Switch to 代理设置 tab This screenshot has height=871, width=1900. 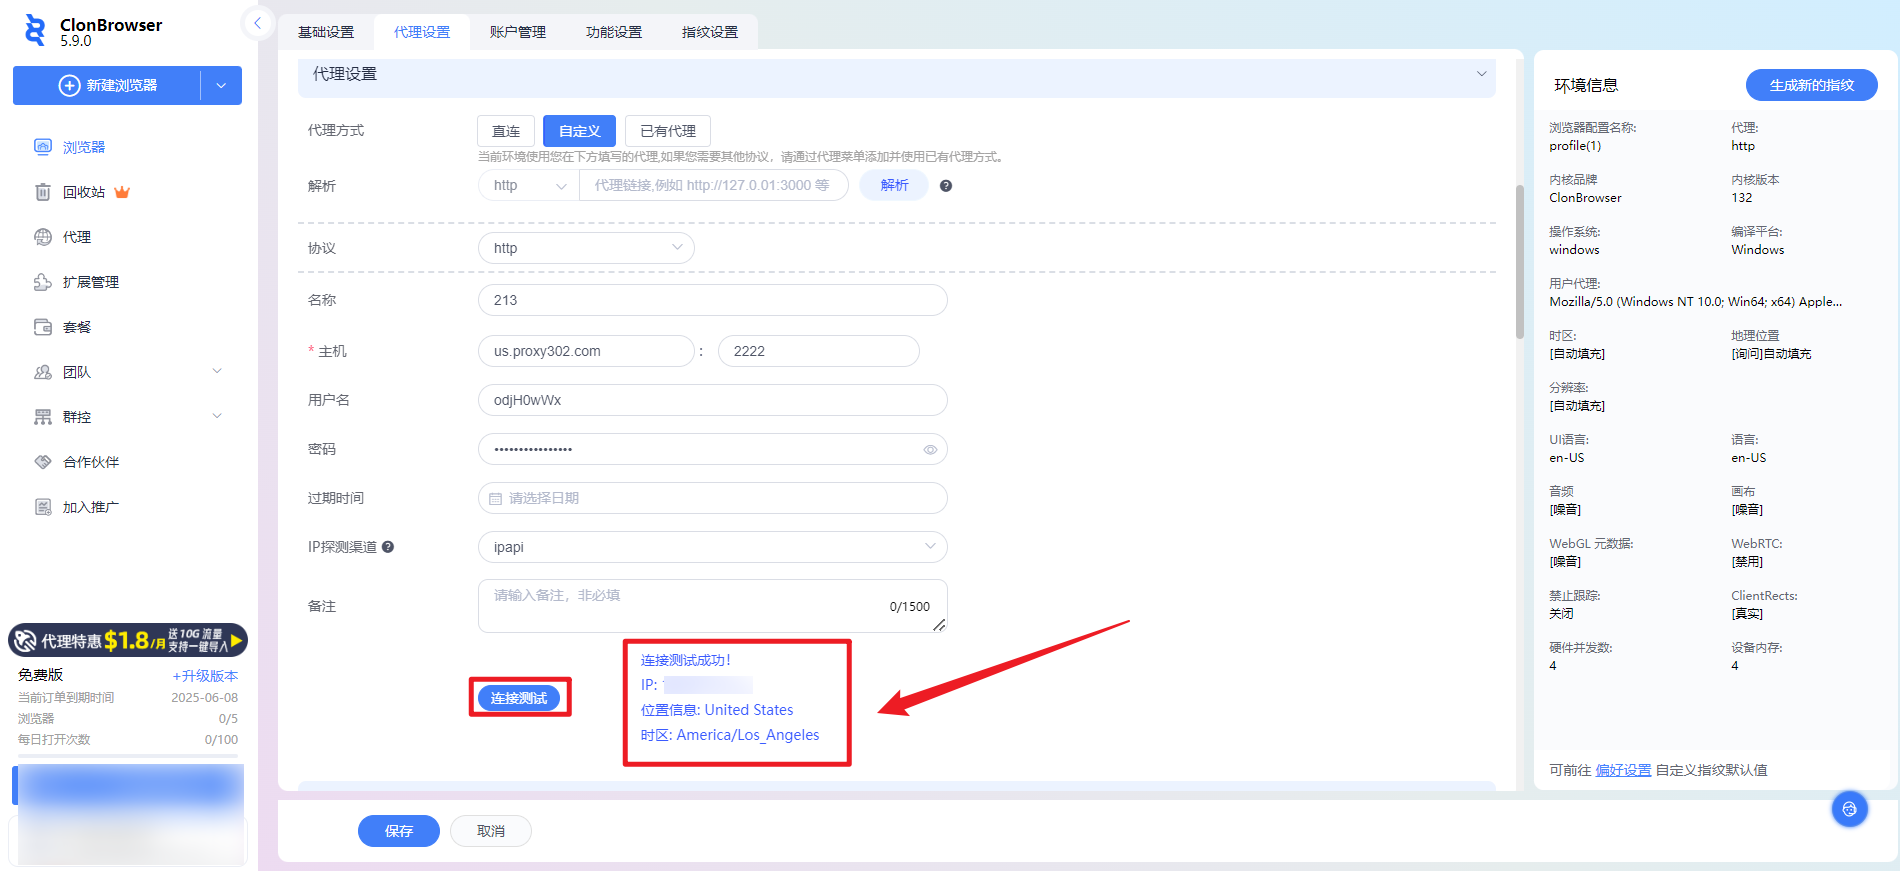[422, 32]
